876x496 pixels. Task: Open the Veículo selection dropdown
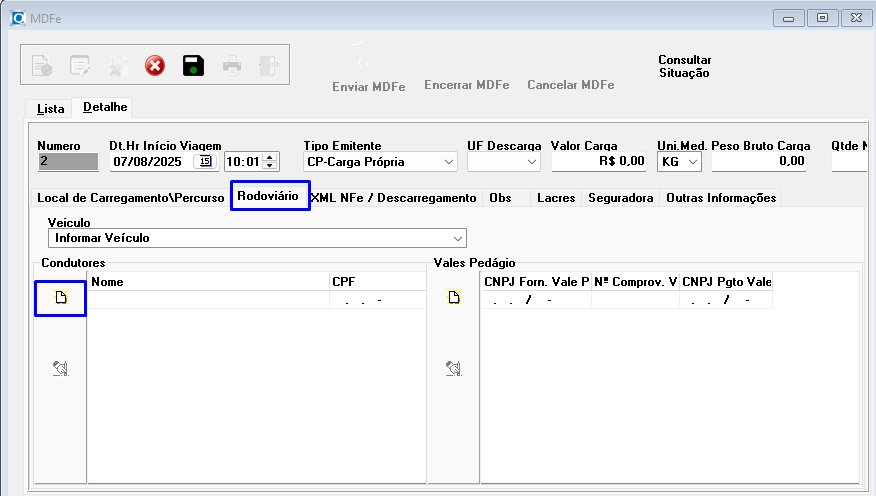pos(458,238)
